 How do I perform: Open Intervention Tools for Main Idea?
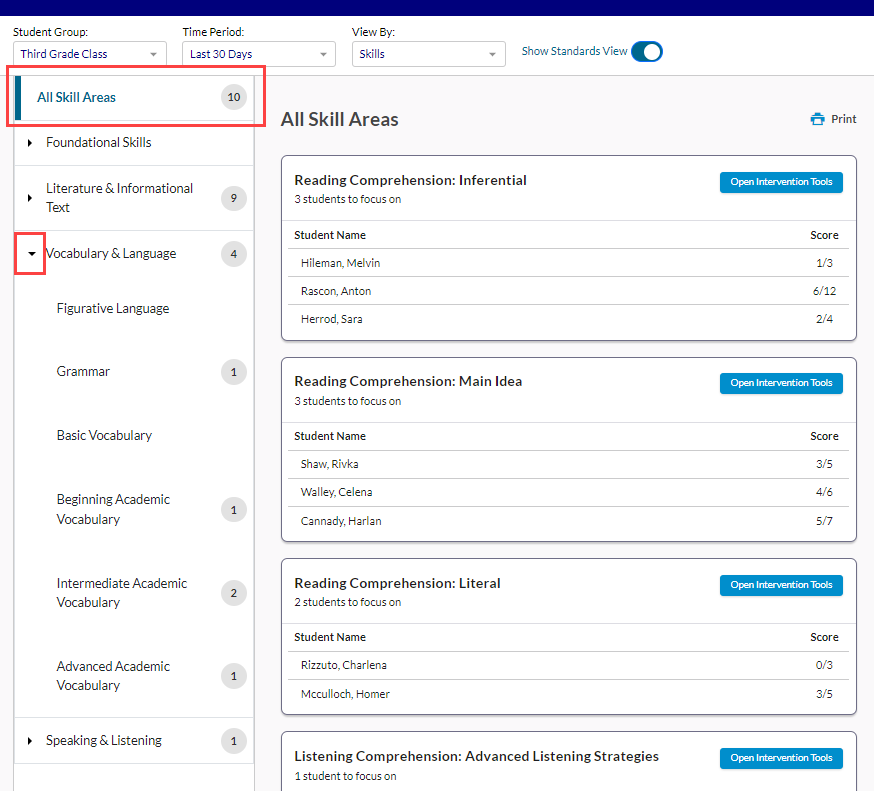[781, 383]
